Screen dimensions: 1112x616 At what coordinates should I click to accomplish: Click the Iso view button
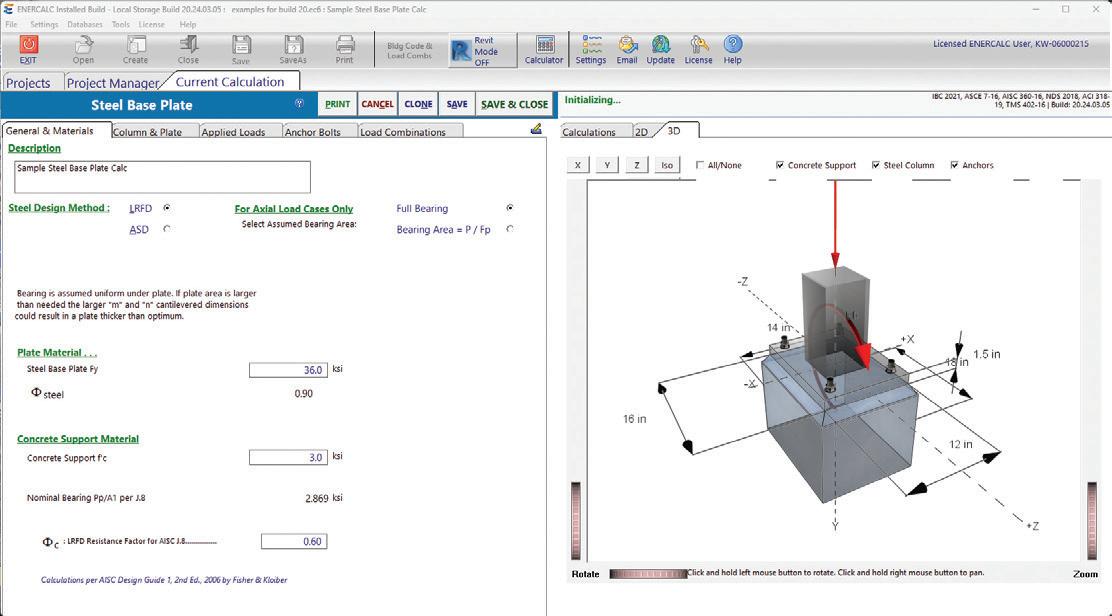pyautogui.click(x=667, y=165)
